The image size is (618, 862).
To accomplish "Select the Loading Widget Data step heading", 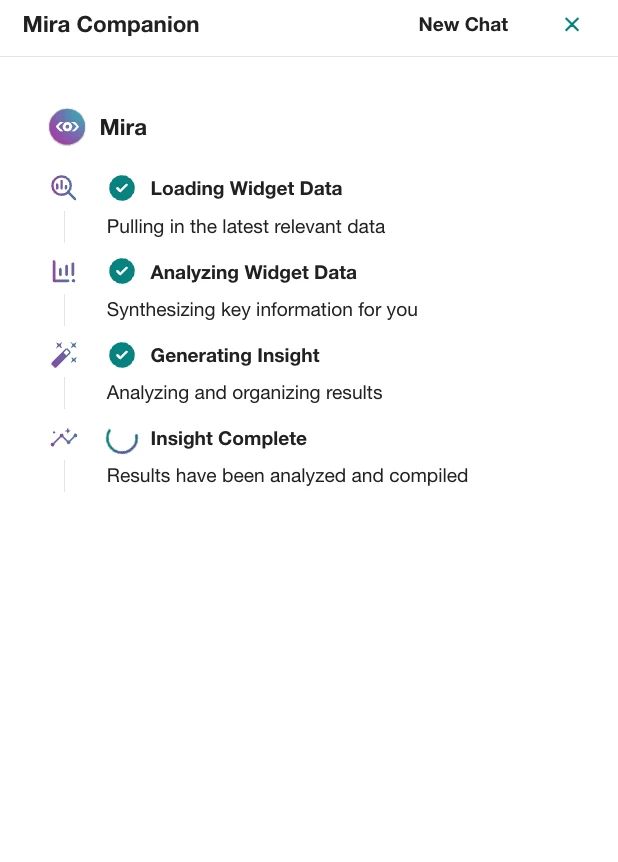I will (x=246, y=189).
